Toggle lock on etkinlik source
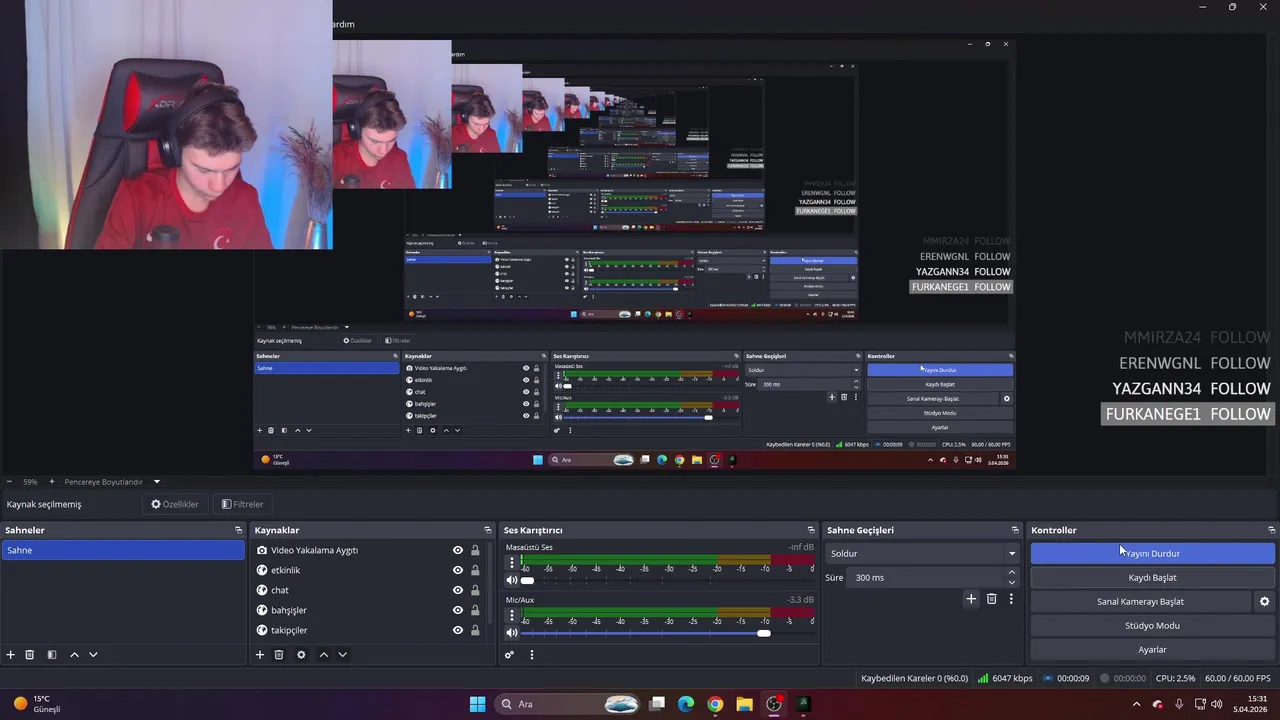The height and width of the screenshot is (720, 1280). tap(475, 570)
